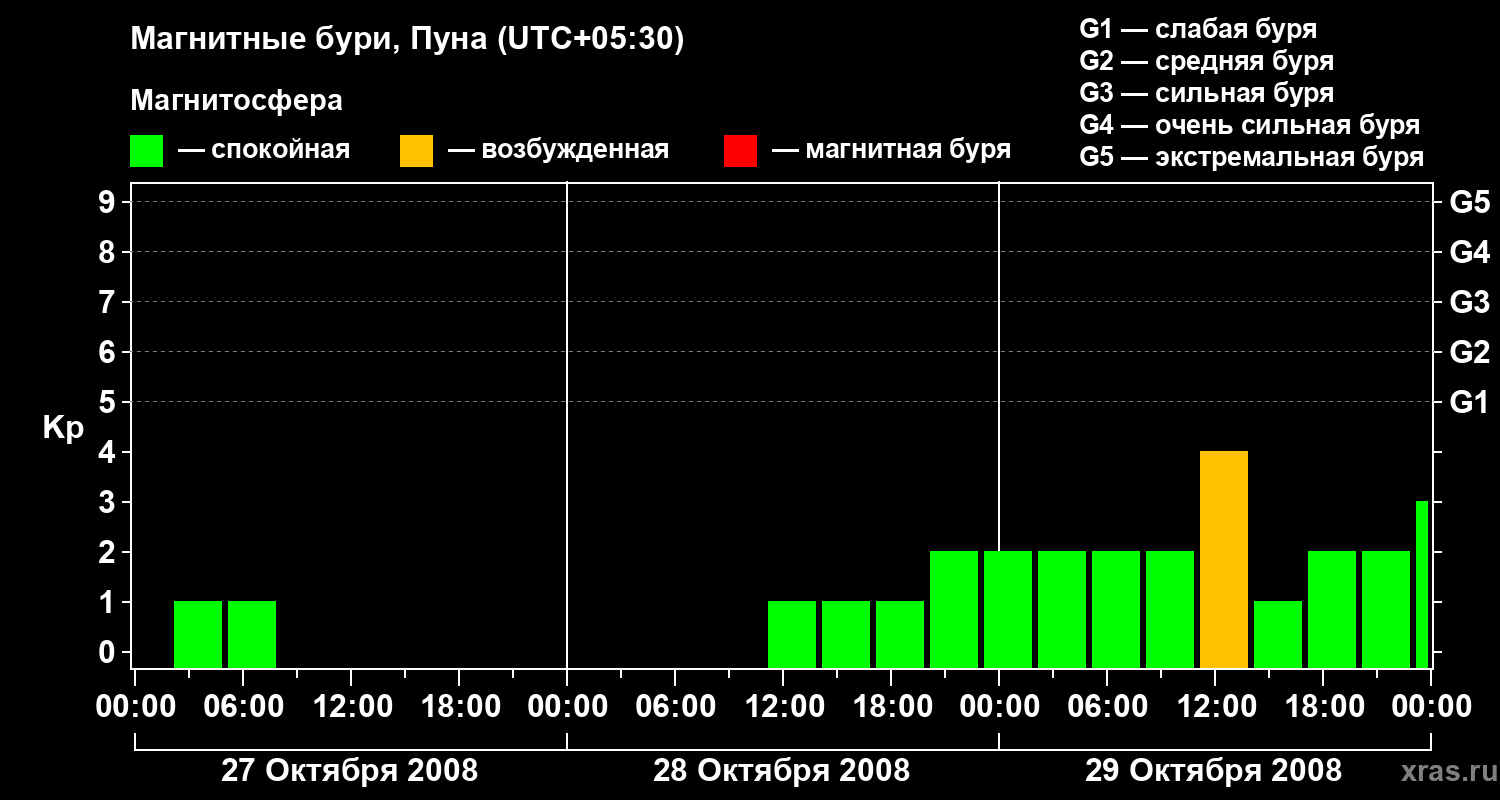Click the G5 storm level label on axis

tap(1469, 203)
